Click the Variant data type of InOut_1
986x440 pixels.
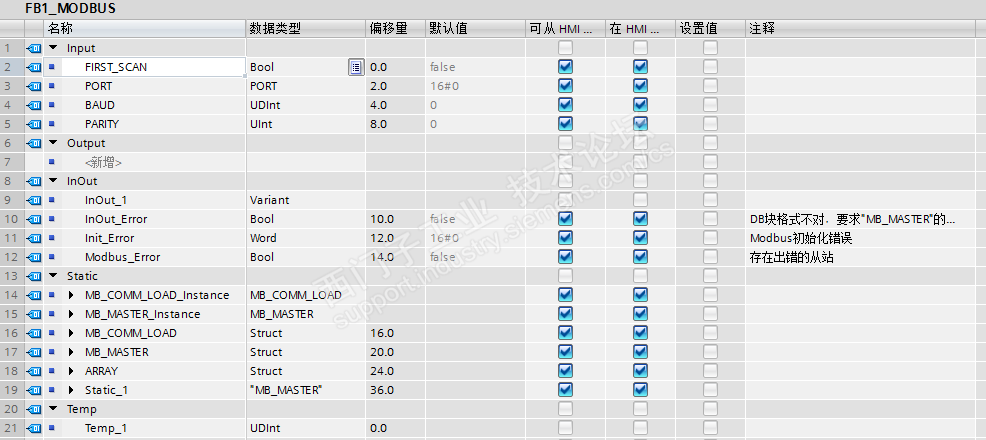pos(270,201)
